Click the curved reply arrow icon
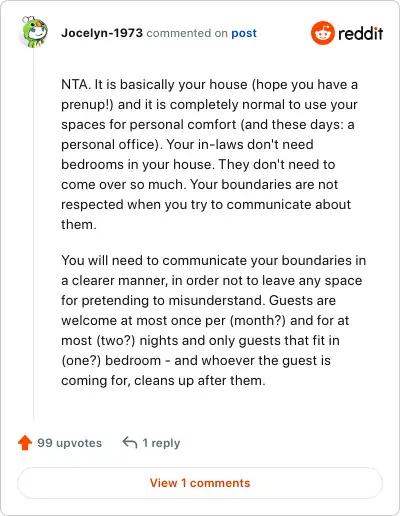This screenshot has width=400, height=516. [130, 443]
